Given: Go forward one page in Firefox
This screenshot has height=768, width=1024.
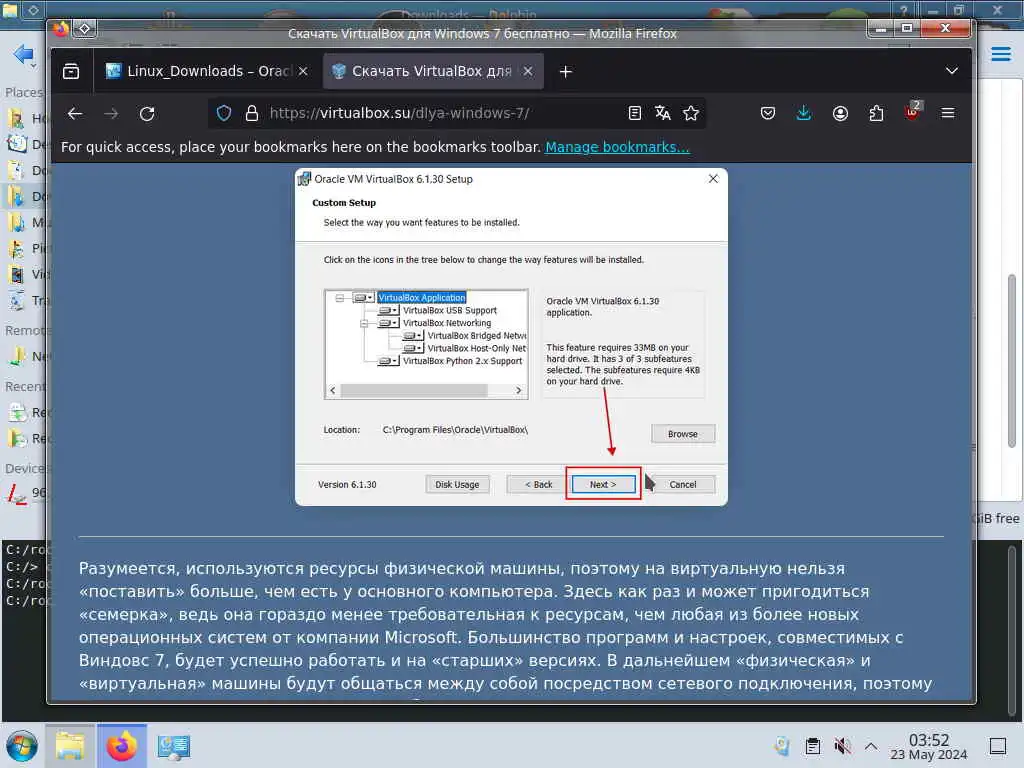Looking at the screenshot, I should pyautogui.click(x=111, y=114).
